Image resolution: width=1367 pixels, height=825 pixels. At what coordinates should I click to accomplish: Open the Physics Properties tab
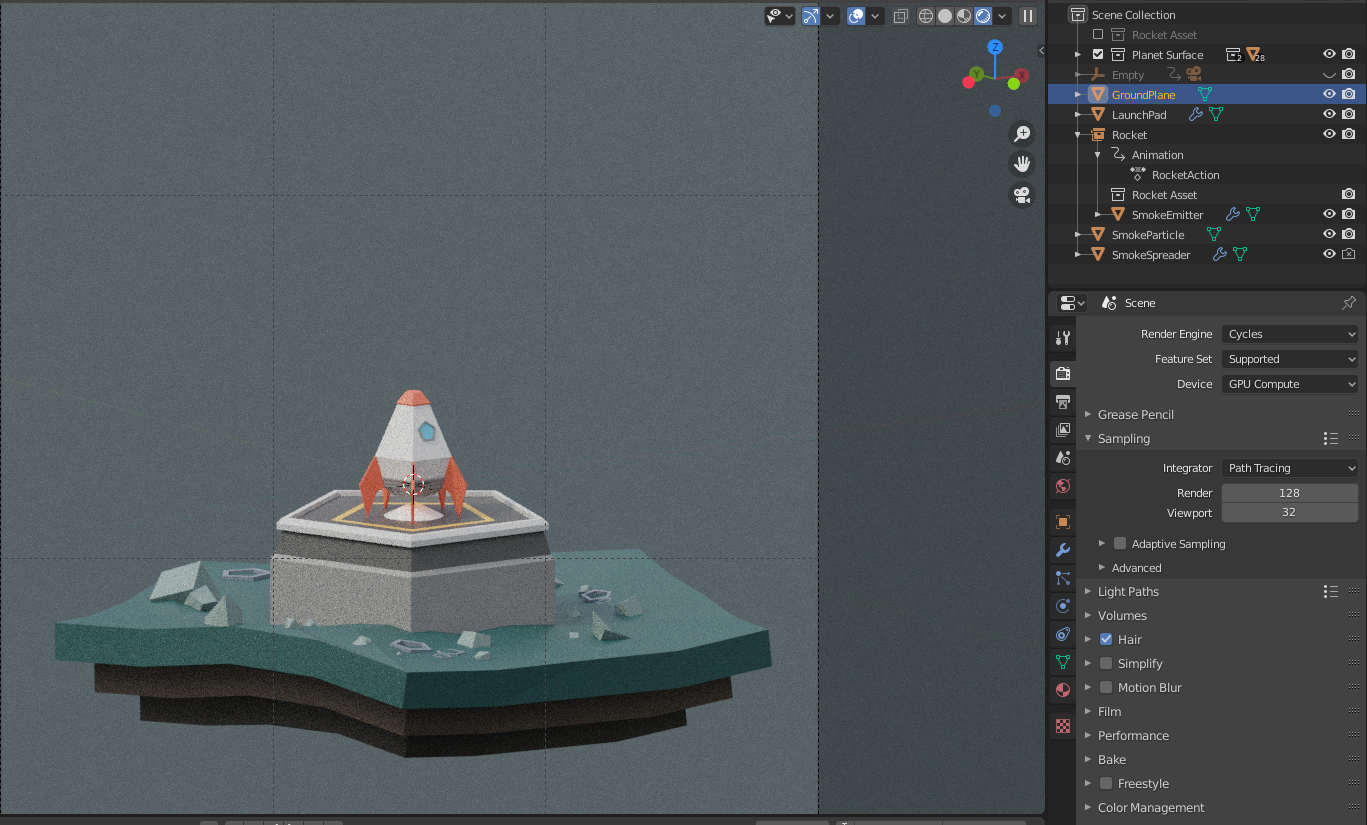tap(1061, 606)
